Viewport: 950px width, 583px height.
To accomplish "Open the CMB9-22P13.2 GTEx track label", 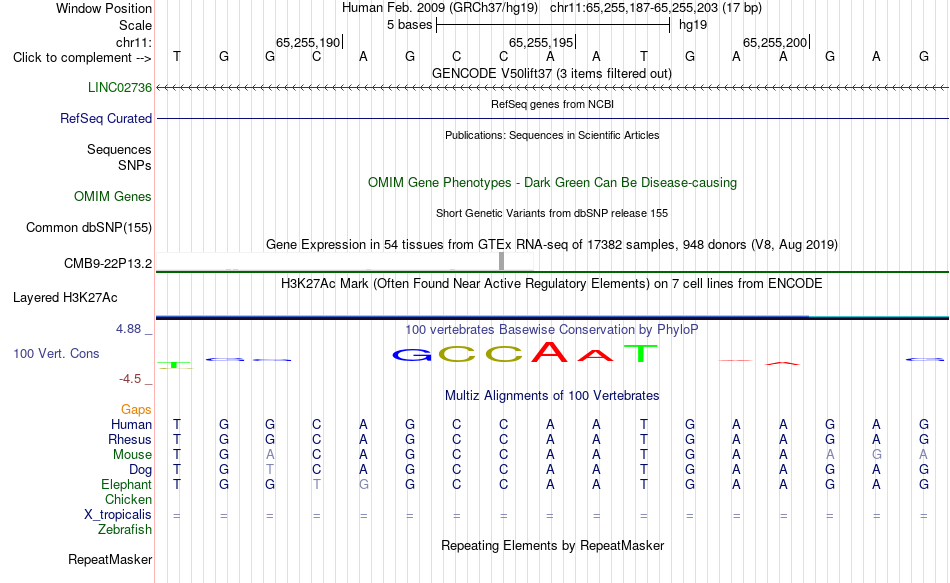I will (x=108, y=264).
